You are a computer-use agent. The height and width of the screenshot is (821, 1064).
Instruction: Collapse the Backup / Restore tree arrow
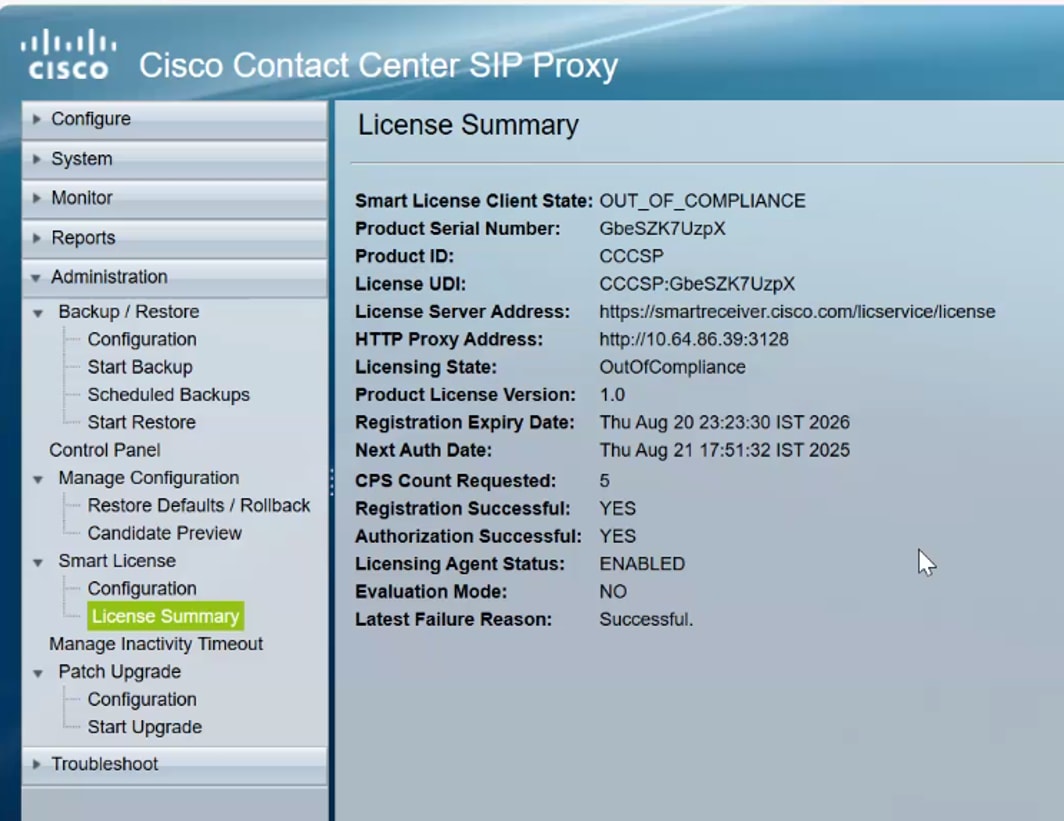click(38, 313)
